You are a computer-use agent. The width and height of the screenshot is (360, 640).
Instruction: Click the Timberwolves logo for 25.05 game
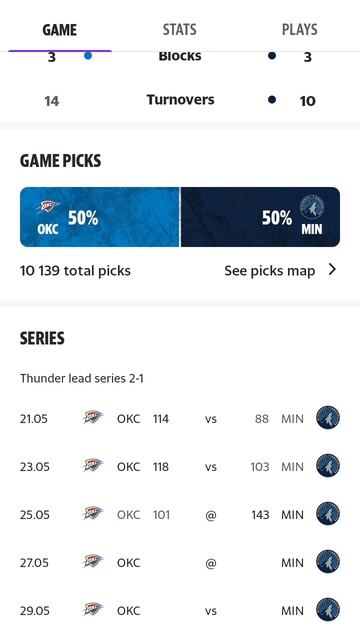point(328,513)
